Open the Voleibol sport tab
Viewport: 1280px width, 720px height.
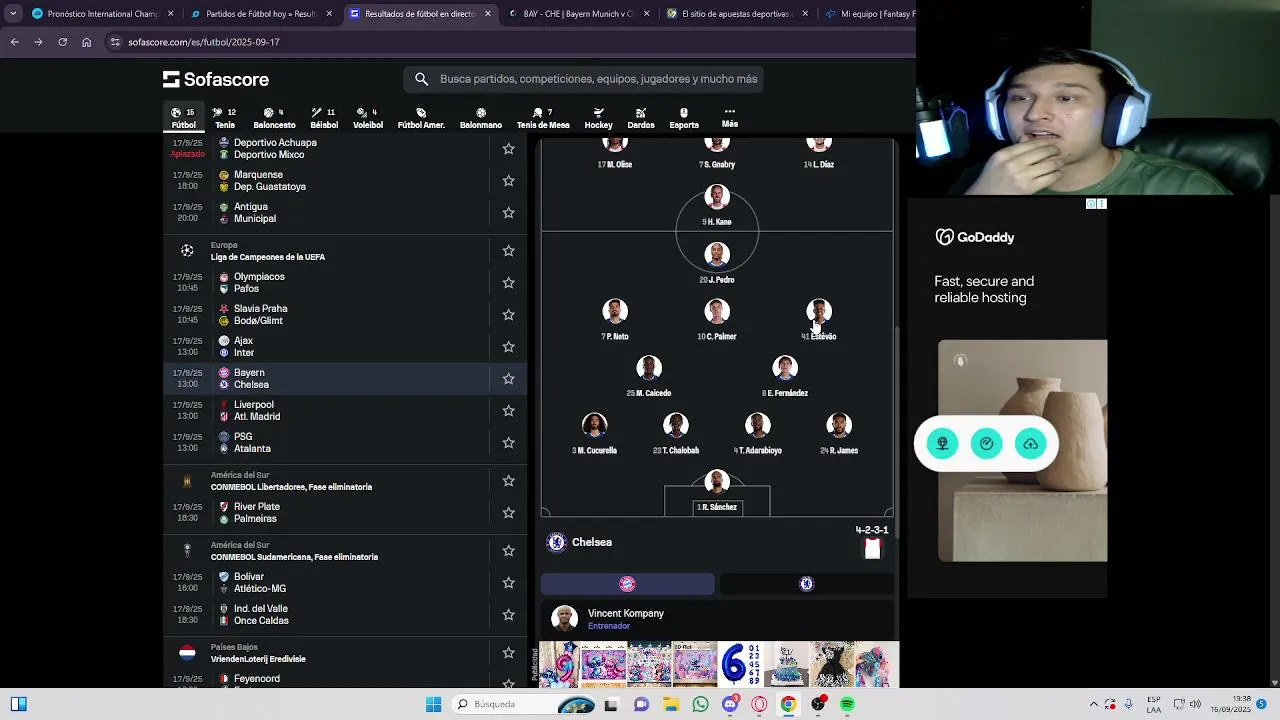click(x=368, y=118)
